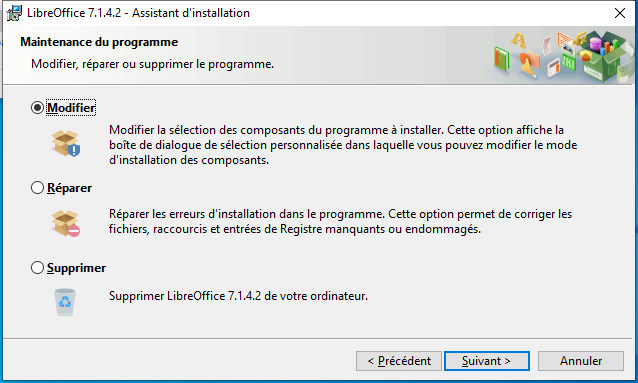638x383 pixels.
Task: Click the bold Modifier option label
Action: [x=71, y=108]
